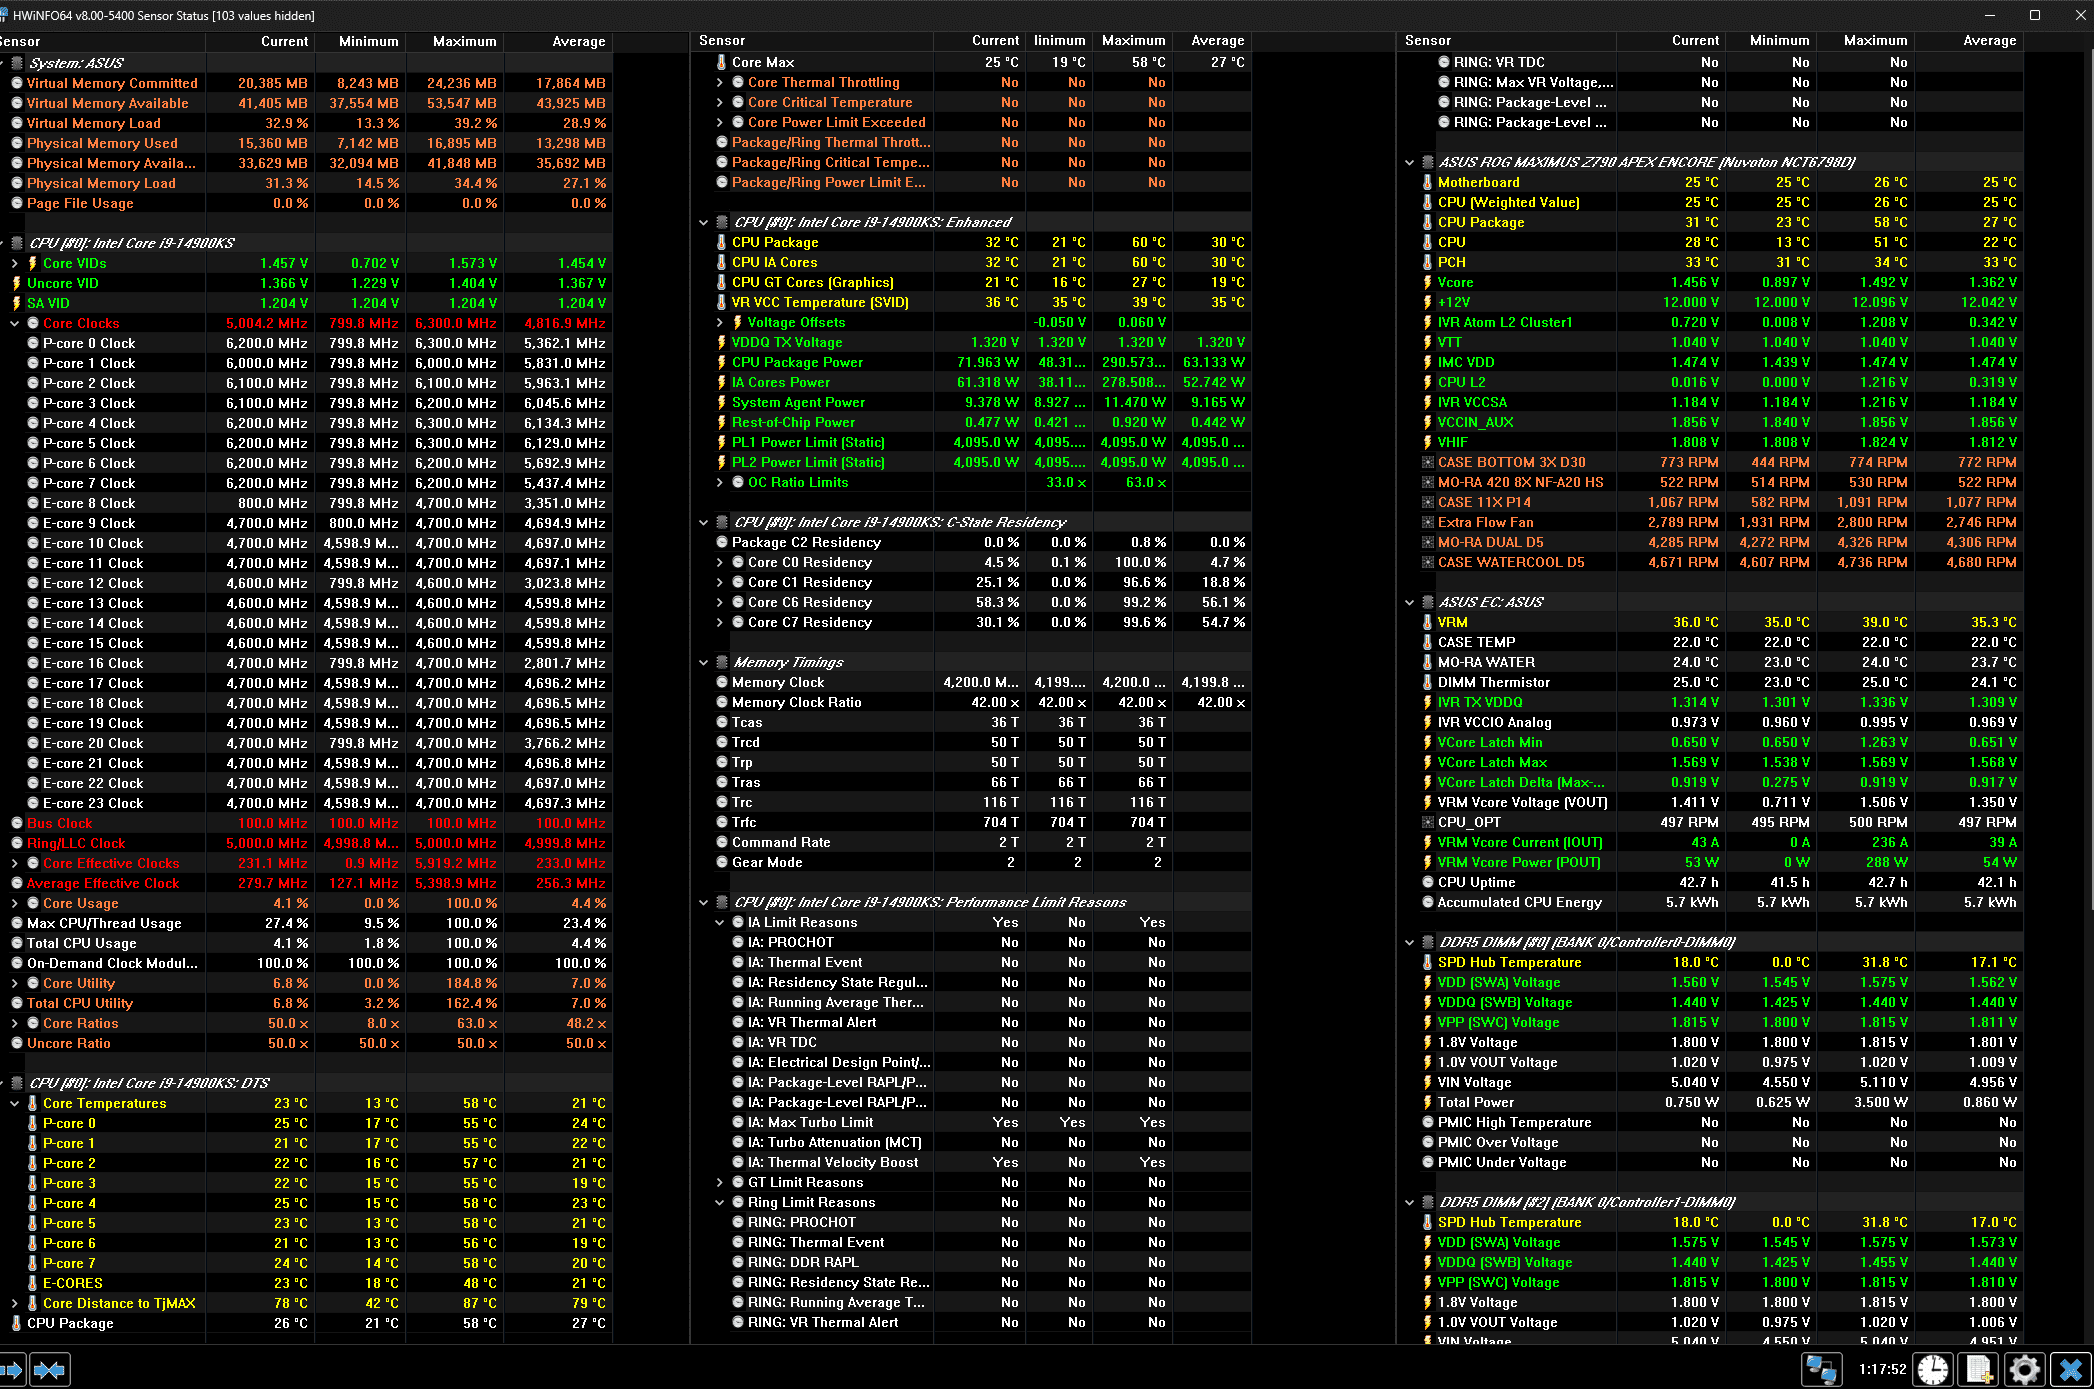Click thermometer icon beside PCH

(x=1427, y=262)
